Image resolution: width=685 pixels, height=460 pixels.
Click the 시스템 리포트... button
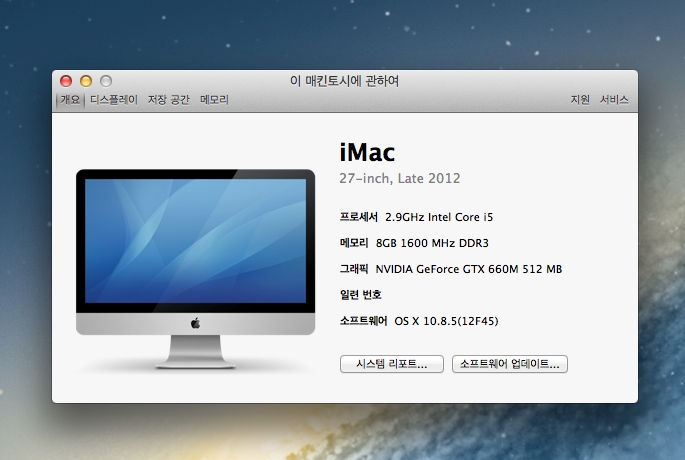tap(392, 364)
